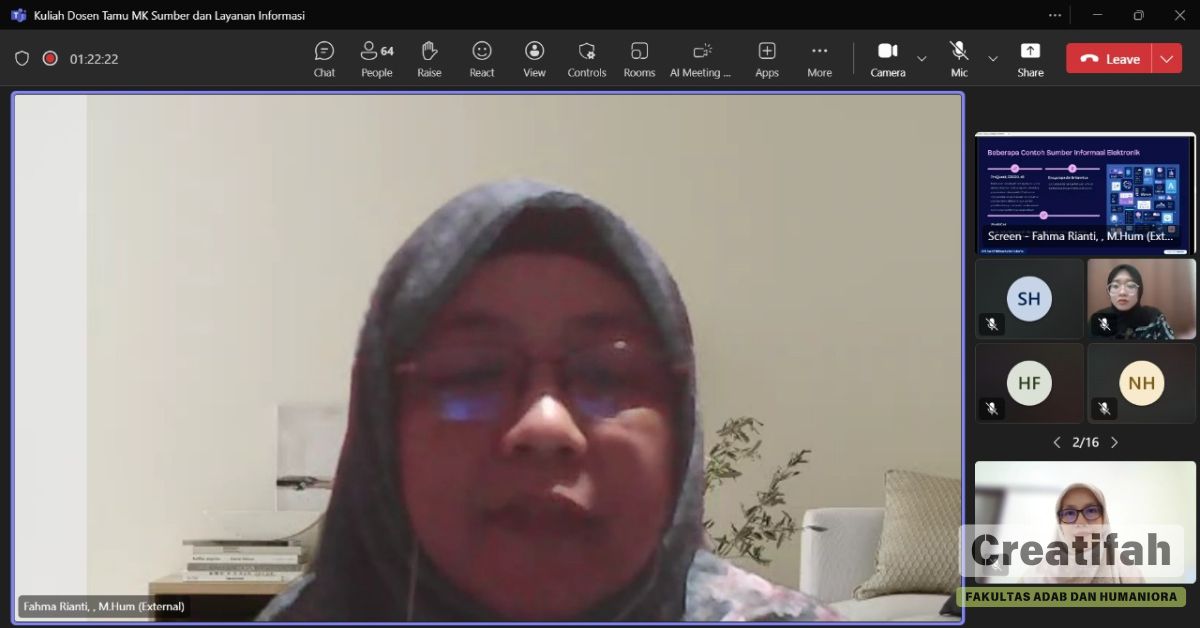Open the title bar ellipsis menu
The image size is (1200, 628).
pyautogui.click(x=1055, y=15)
